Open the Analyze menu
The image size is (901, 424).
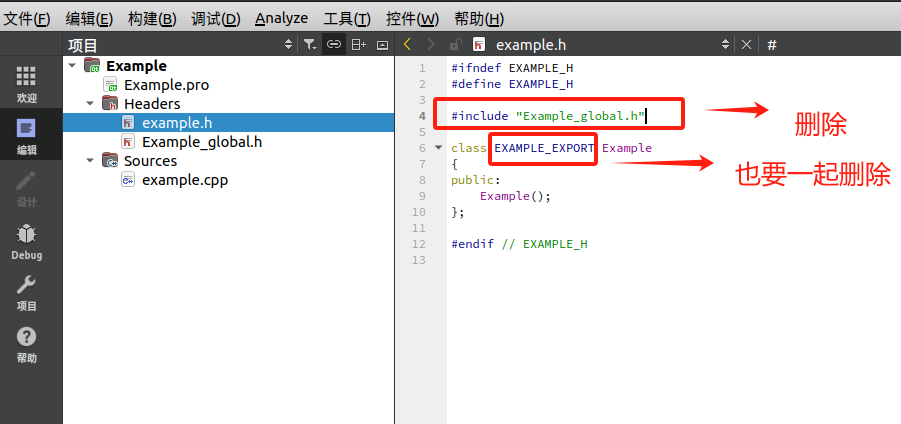282,19
